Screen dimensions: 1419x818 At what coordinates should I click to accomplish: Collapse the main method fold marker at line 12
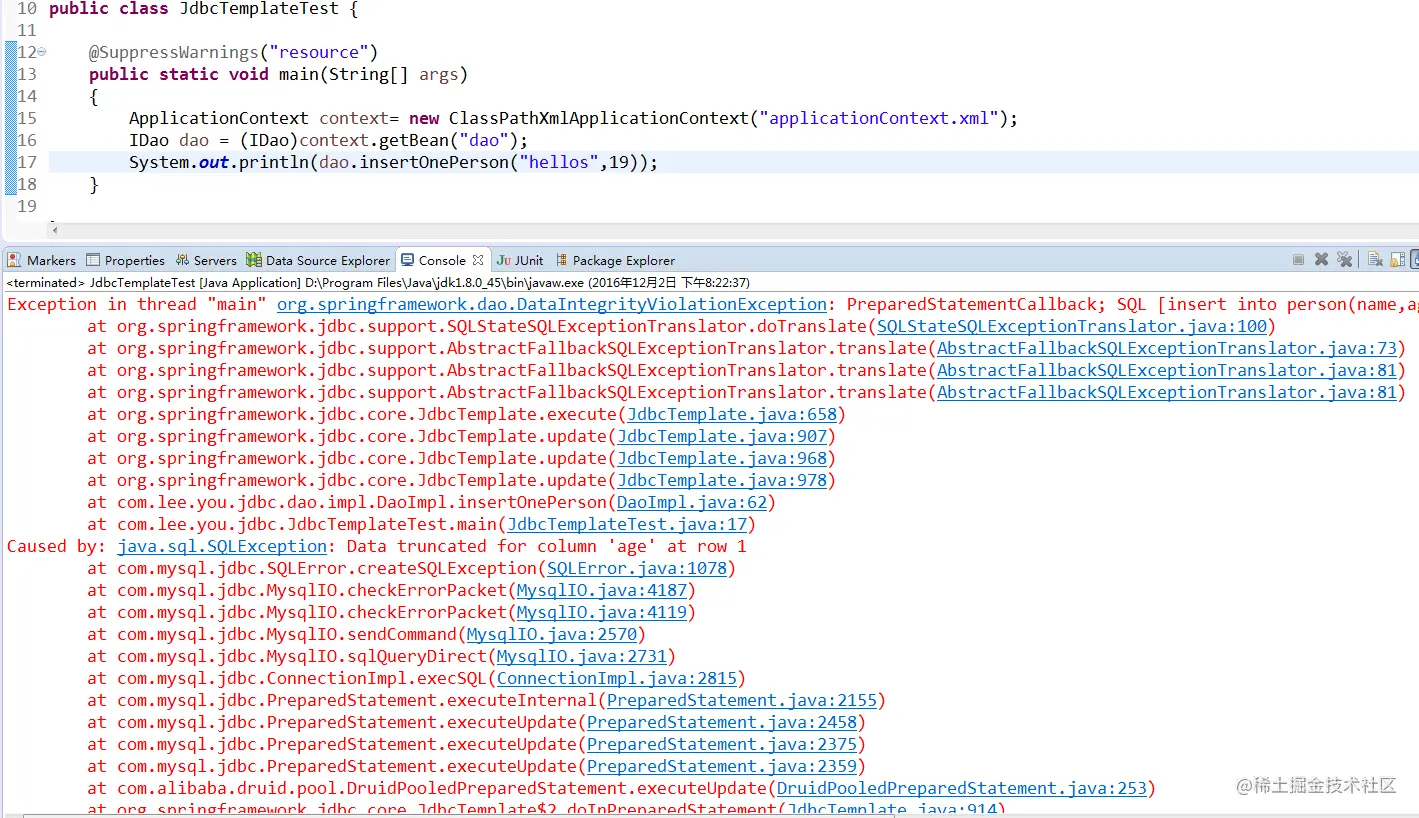(42, 52)
